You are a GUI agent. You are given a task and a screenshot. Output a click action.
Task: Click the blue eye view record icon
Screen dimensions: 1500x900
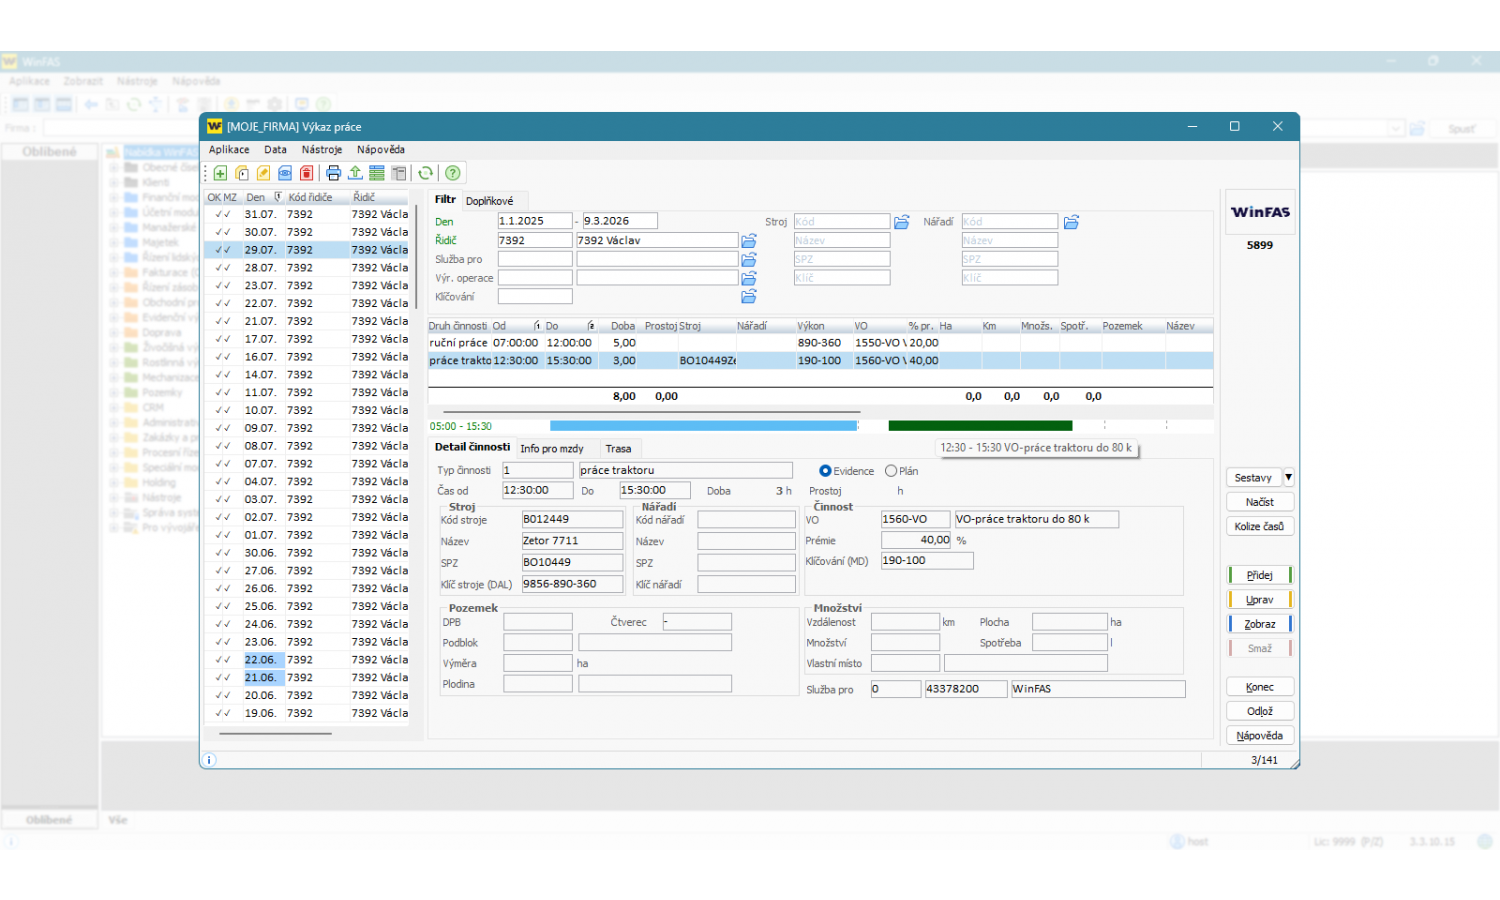(285, 173)
